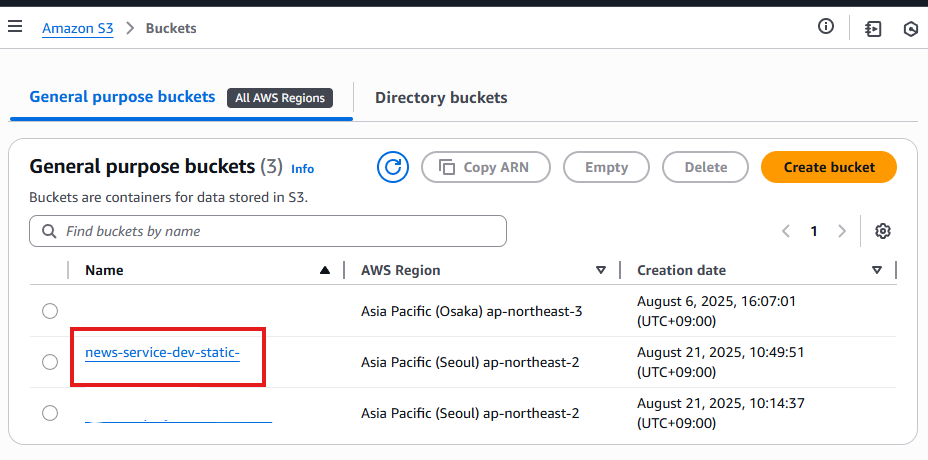
Task: Click Seoul region cell in news-service-dev-static row
Action: coord(470,362)
